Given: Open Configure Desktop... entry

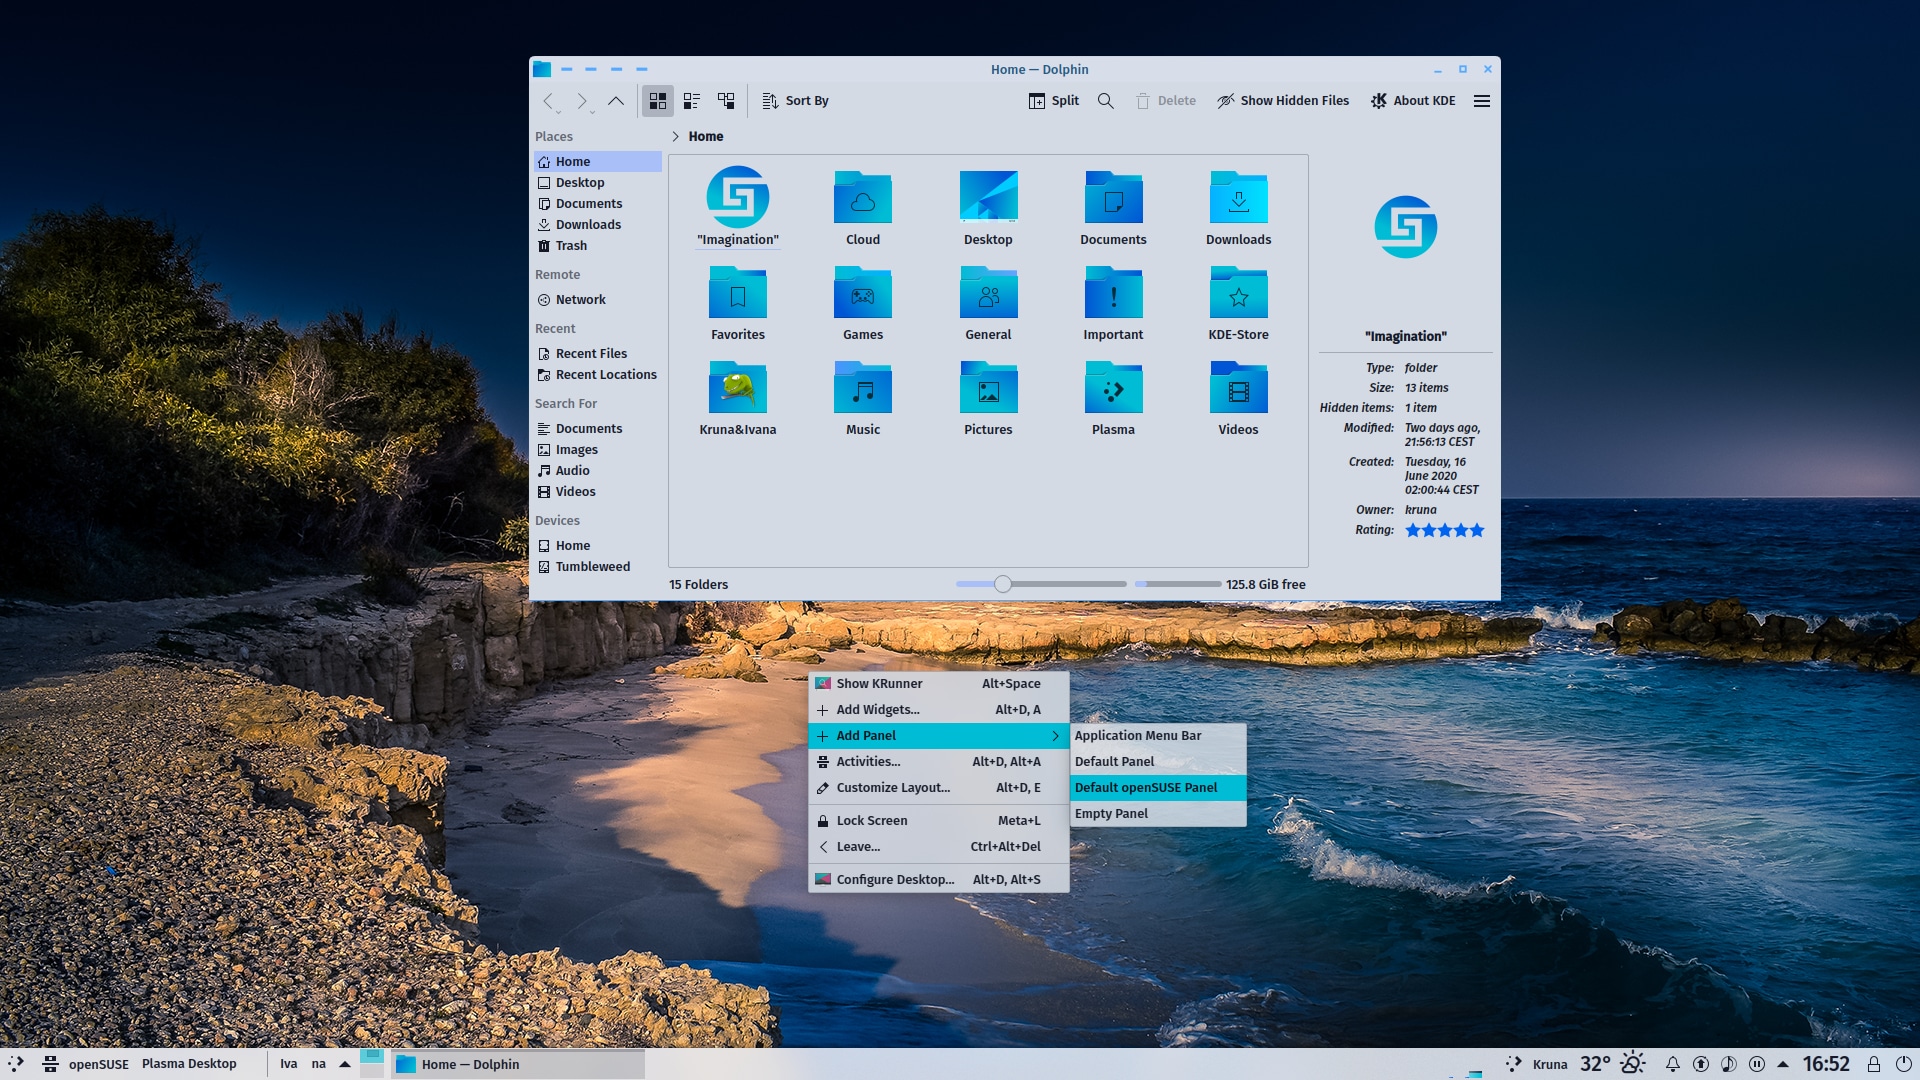Looking at the screenshot, I should click(938, 880).
